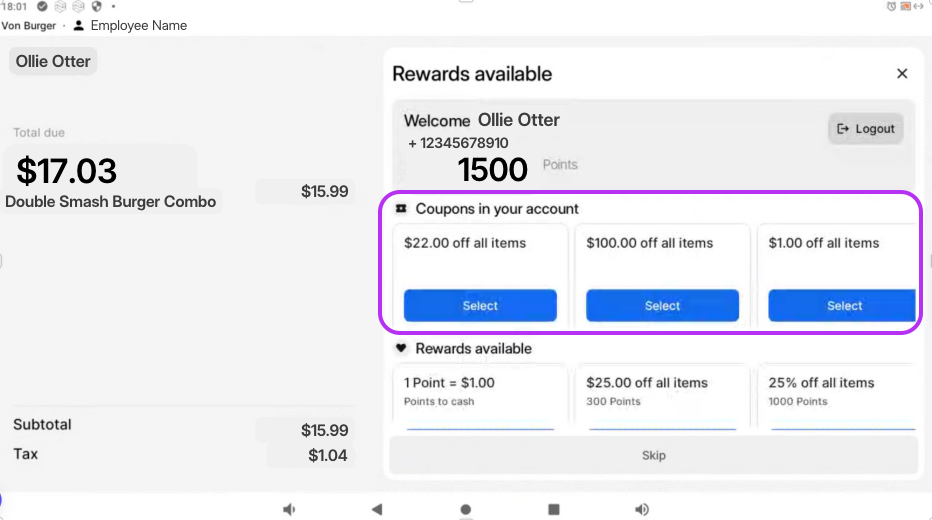The width and height of the screenshot is (932, 520).
Task: Select the $1.00 off all items coupon
Action: [x=842, y=305]
